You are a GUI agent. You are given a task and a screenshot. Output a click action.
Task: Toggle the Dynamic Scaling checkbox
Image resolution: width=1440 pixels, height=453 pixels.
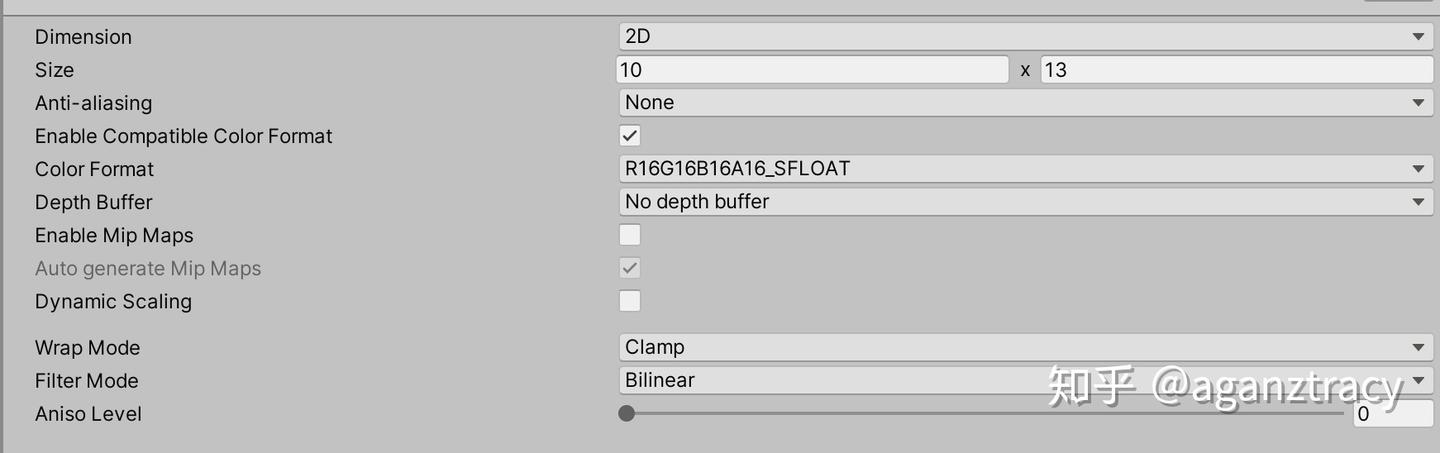click(x=630, y=301)
